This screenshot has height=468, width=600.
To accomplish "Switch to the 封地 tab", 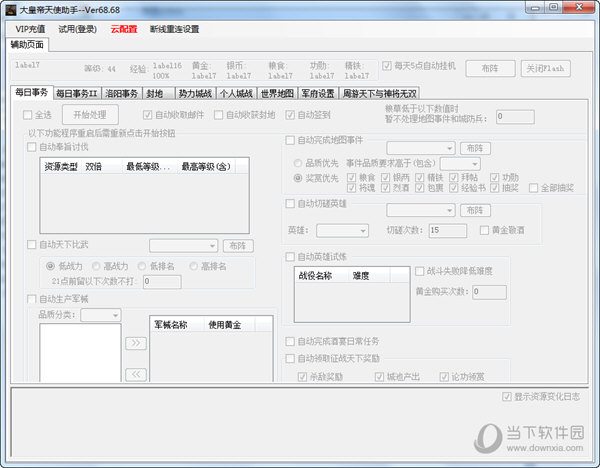I will pyautogui.click(x=158, y=93).
